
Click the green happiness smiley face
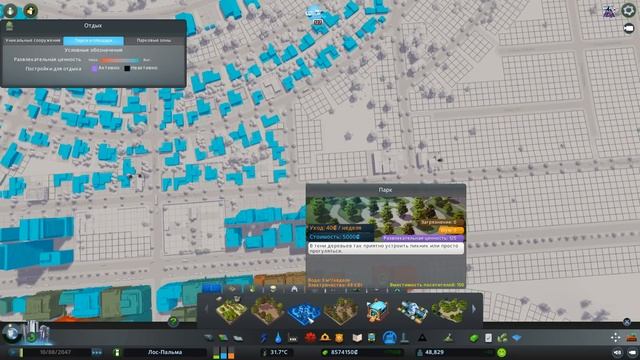[502, 352]
